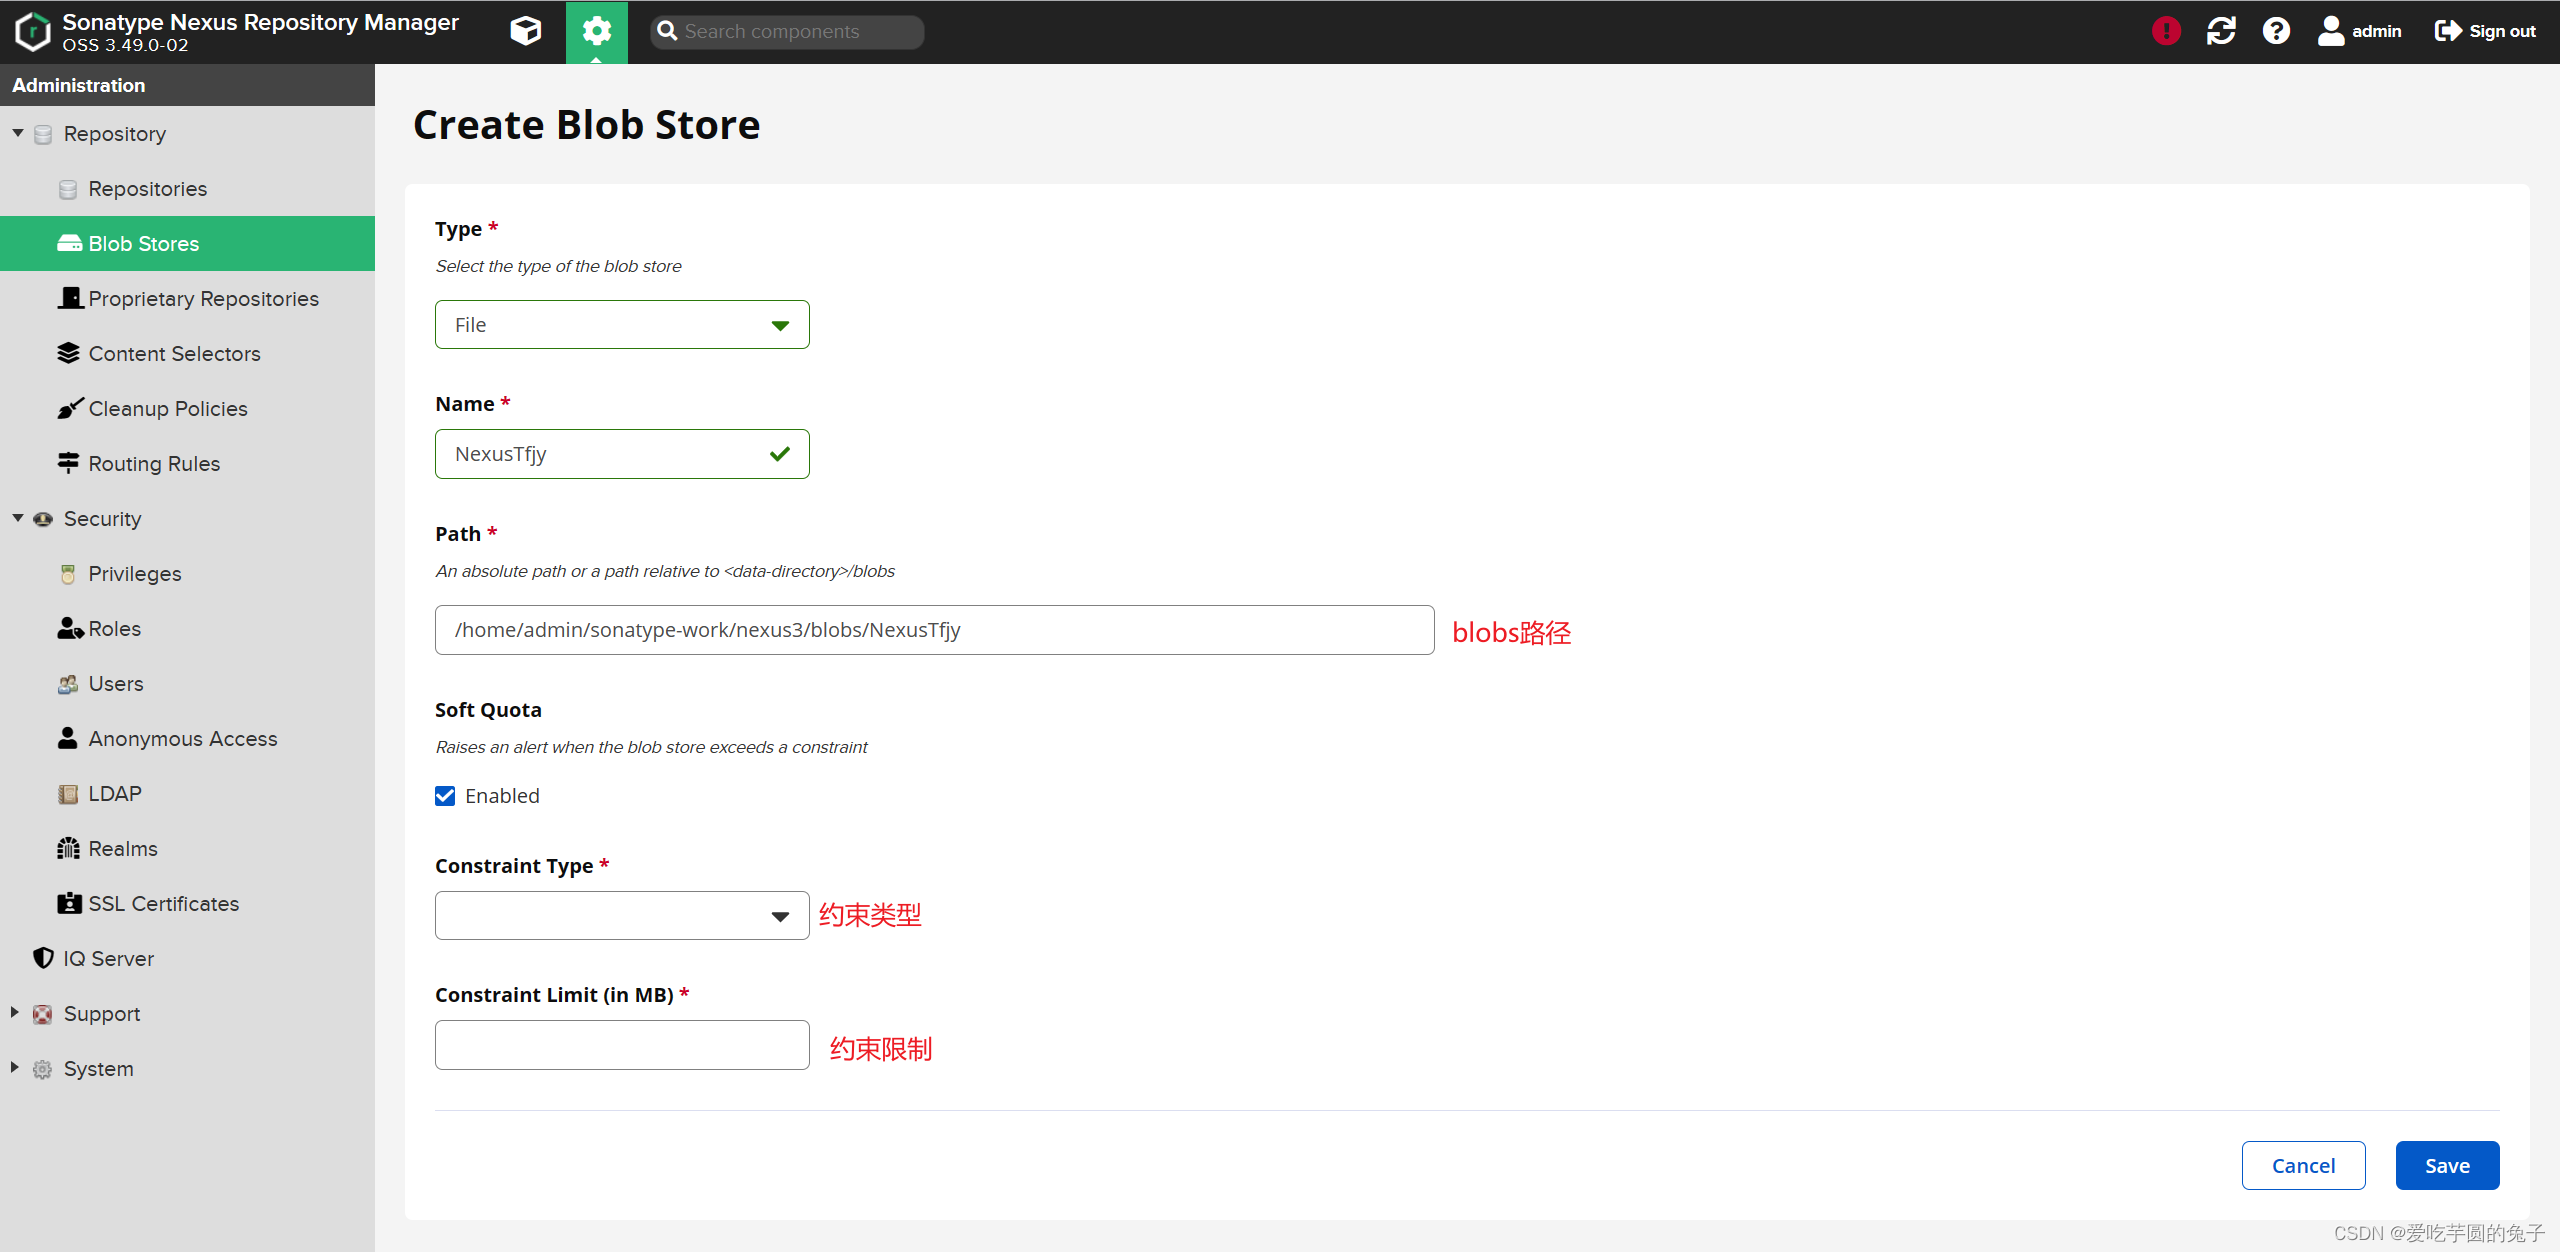Screen dimensions: 2560x1252
Task: Expand the System tree section
Action: click(x=15, y=1068)
